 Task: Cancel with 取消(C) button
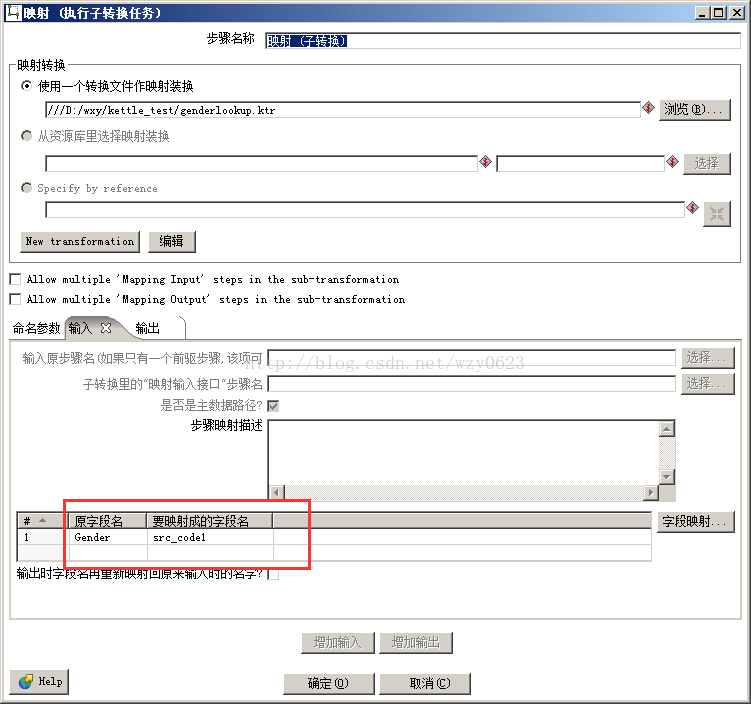[x=425, y=683]
